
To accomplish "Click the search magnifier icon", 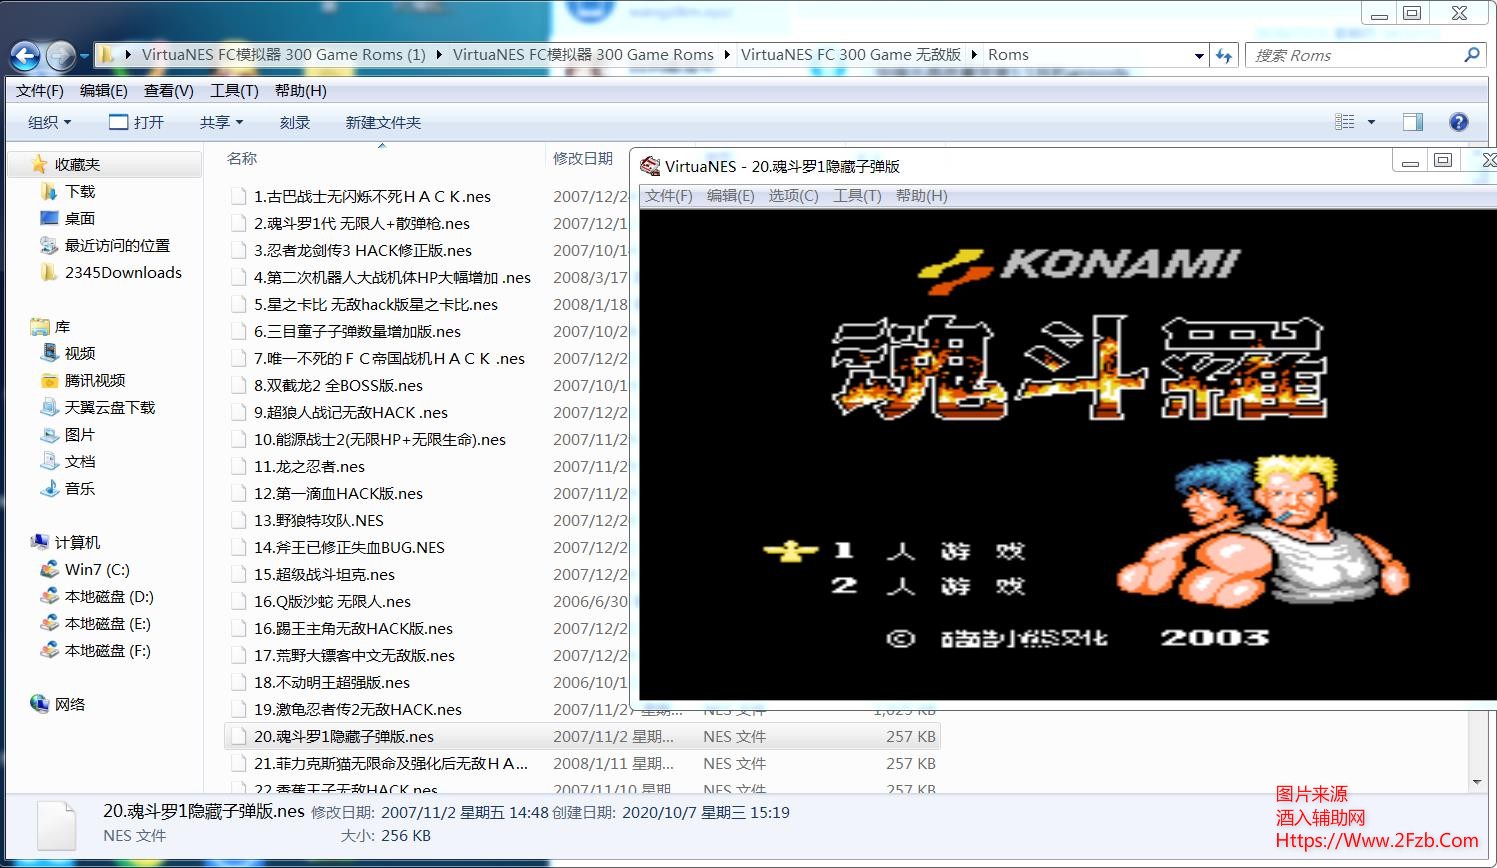I will point(1471,56).
